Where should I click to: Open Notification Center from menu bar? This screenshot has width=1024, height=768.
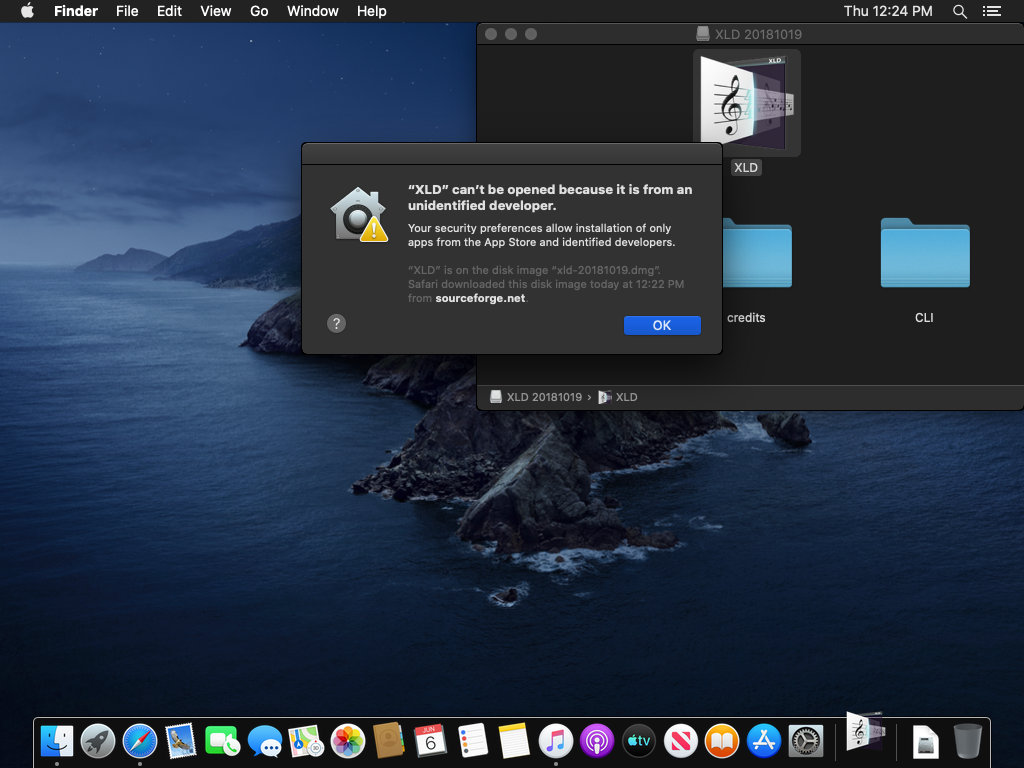tap(992, 11)
